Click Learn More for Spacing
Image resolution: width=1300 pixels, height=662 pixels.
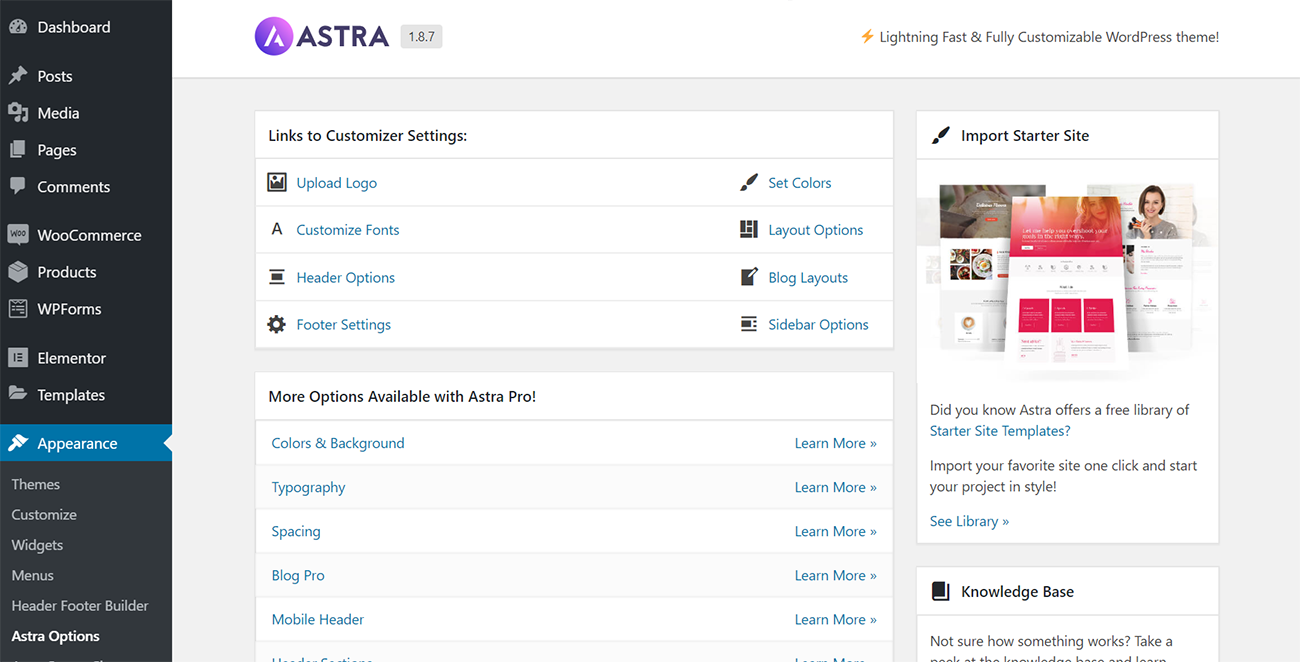point(836,531)
